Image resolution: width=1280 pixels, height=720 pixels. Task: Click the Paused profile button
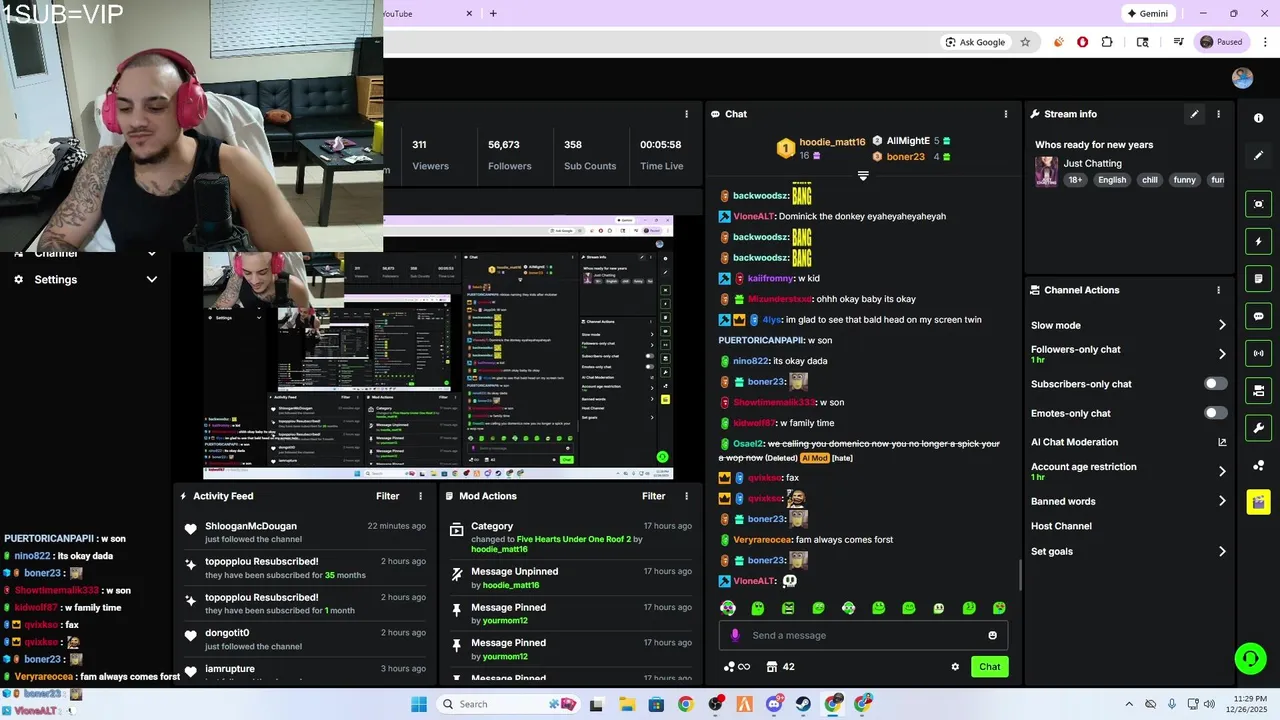[x=1222, y=42]
